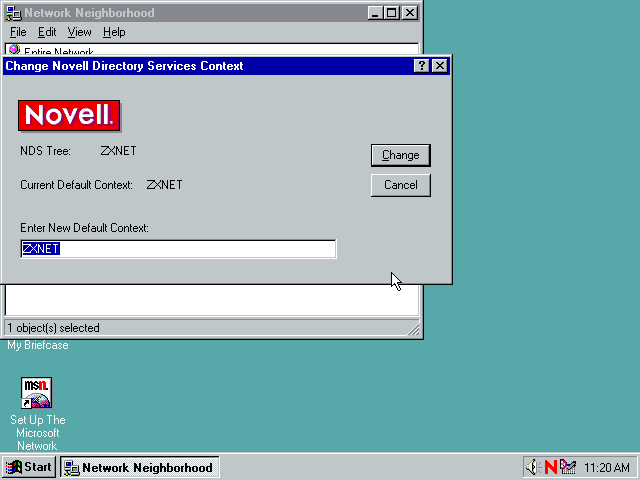Select the Entire Network globe icon
This screenshot has width=640, height=480.
pos(14,50)
